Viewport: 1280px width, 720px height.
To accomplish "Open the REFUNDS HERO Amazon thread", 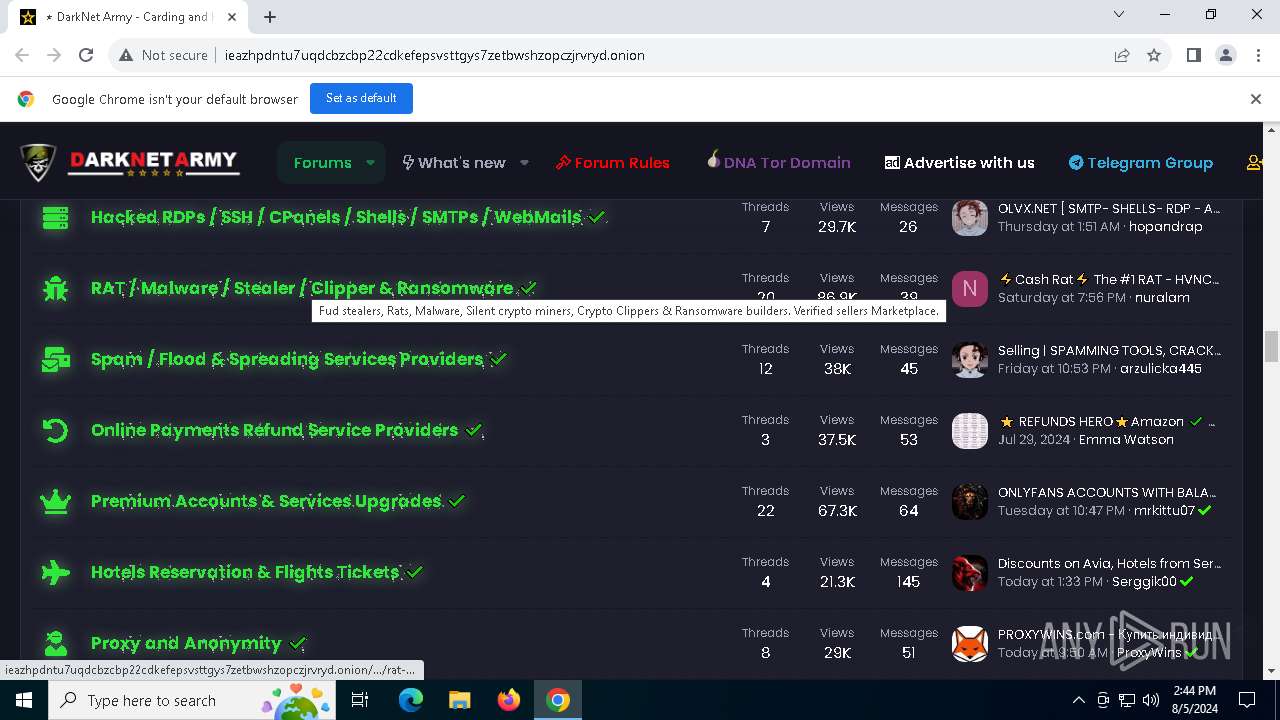I will coord(1107,421).
